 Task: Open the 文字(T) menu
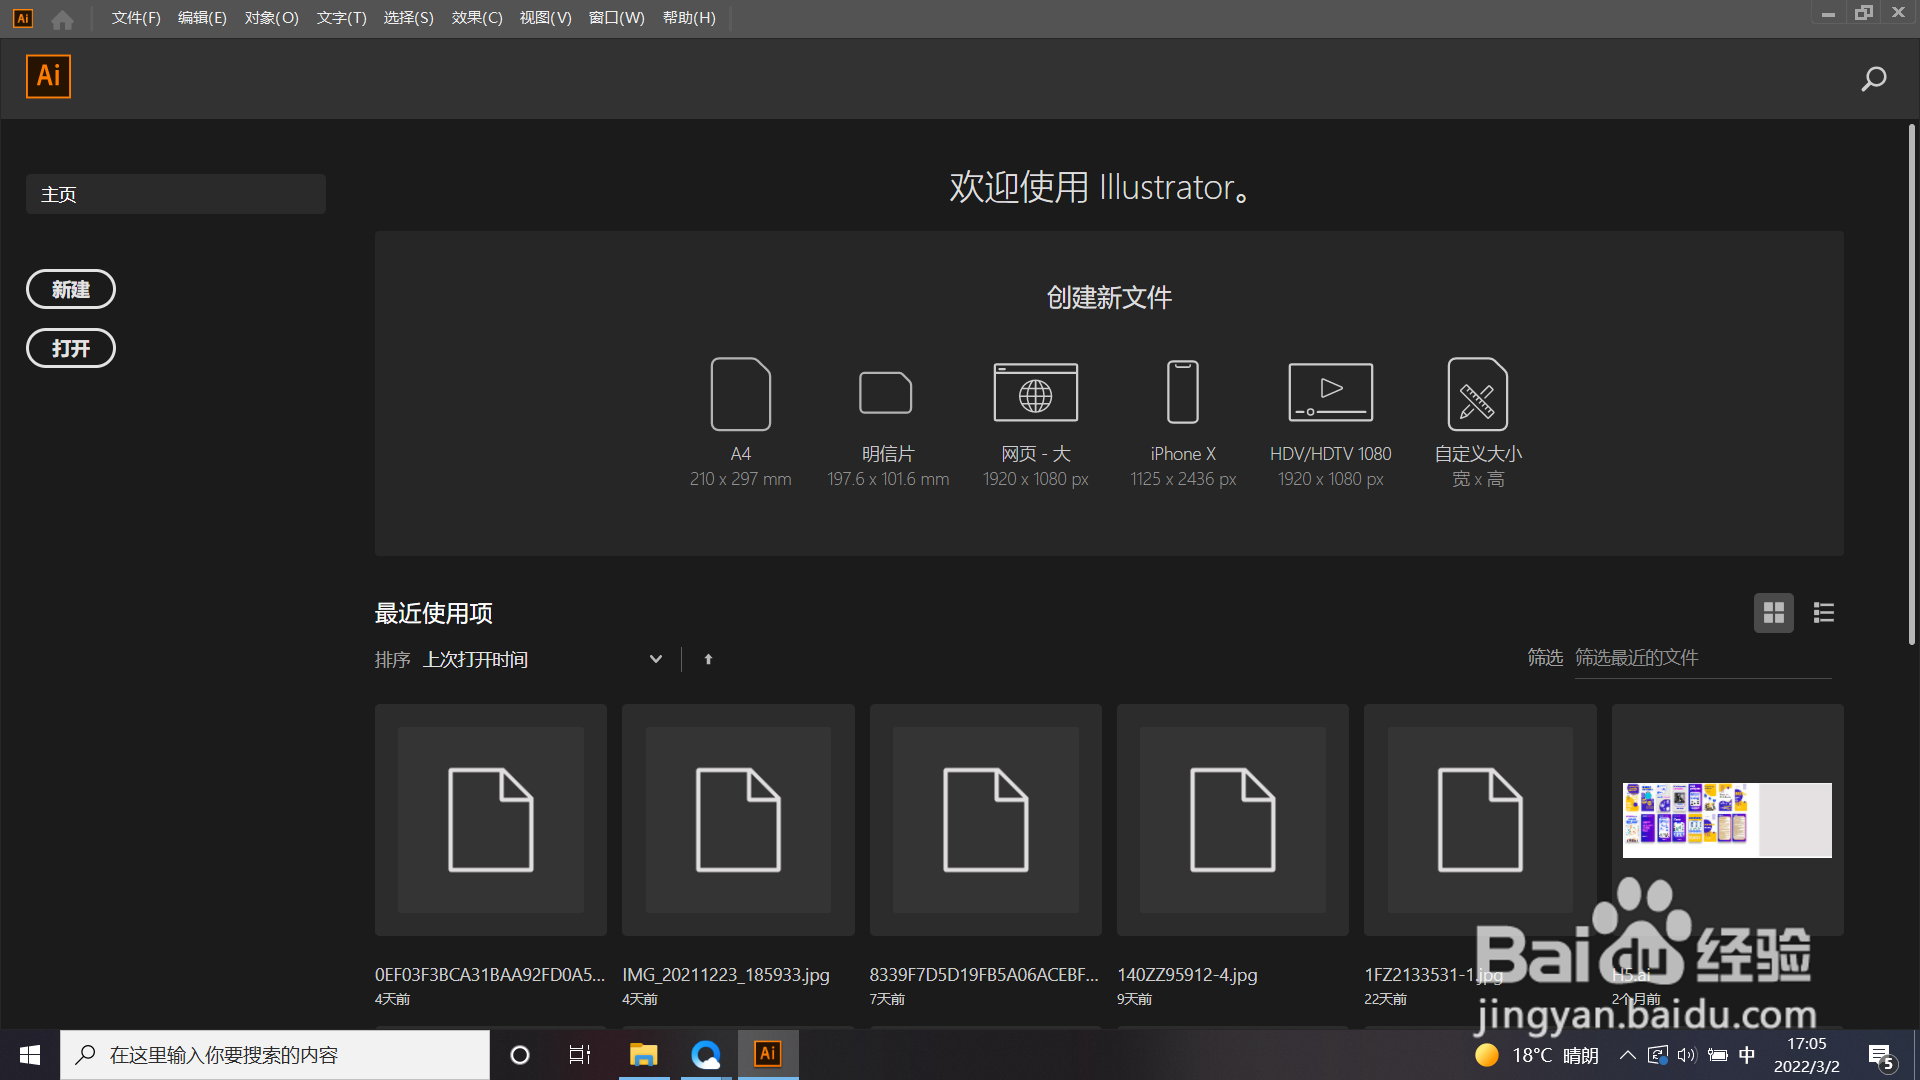342,18
